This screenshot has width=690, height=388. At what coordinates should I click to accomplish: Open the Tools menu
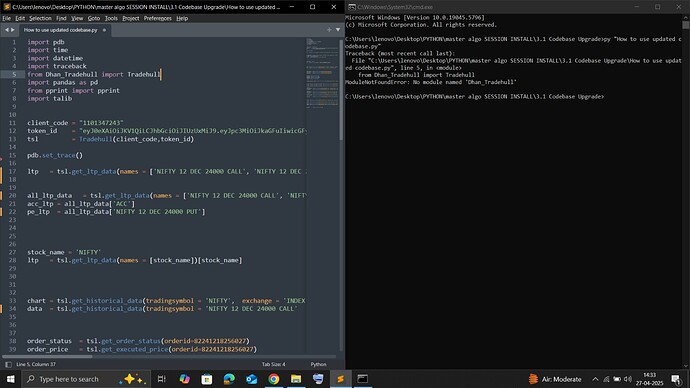pyautogui.click(x=111, y=18)
